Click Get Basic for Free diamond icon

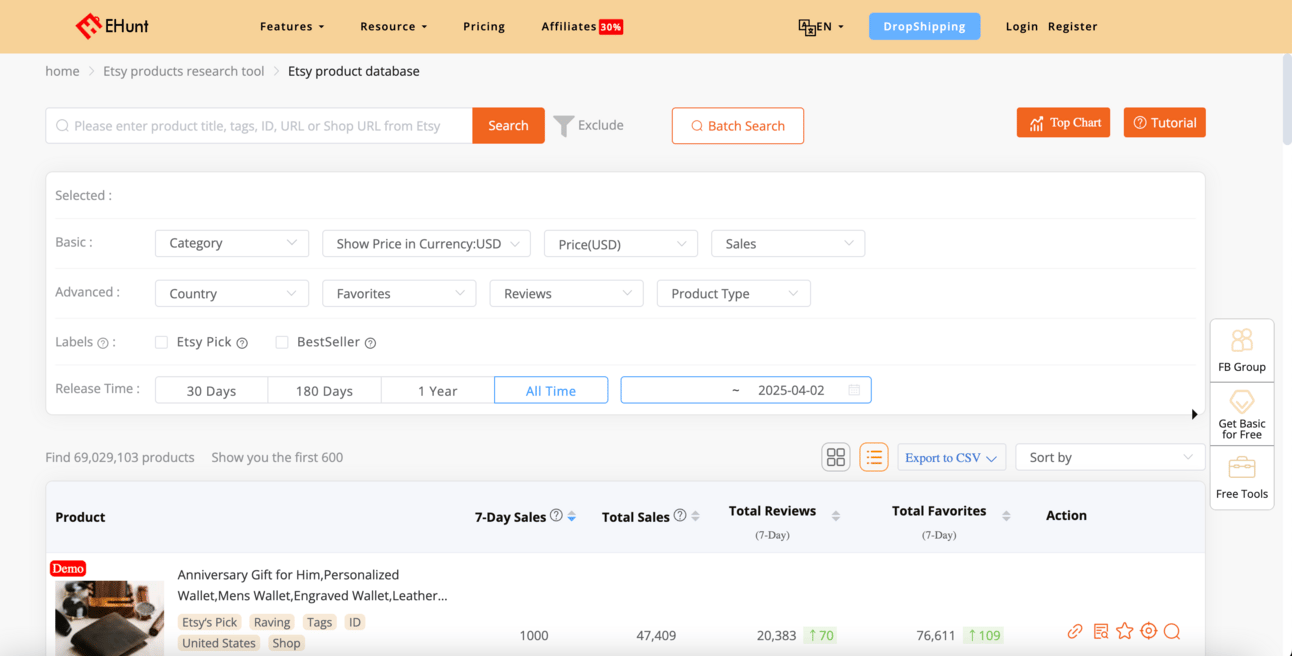1242,402
